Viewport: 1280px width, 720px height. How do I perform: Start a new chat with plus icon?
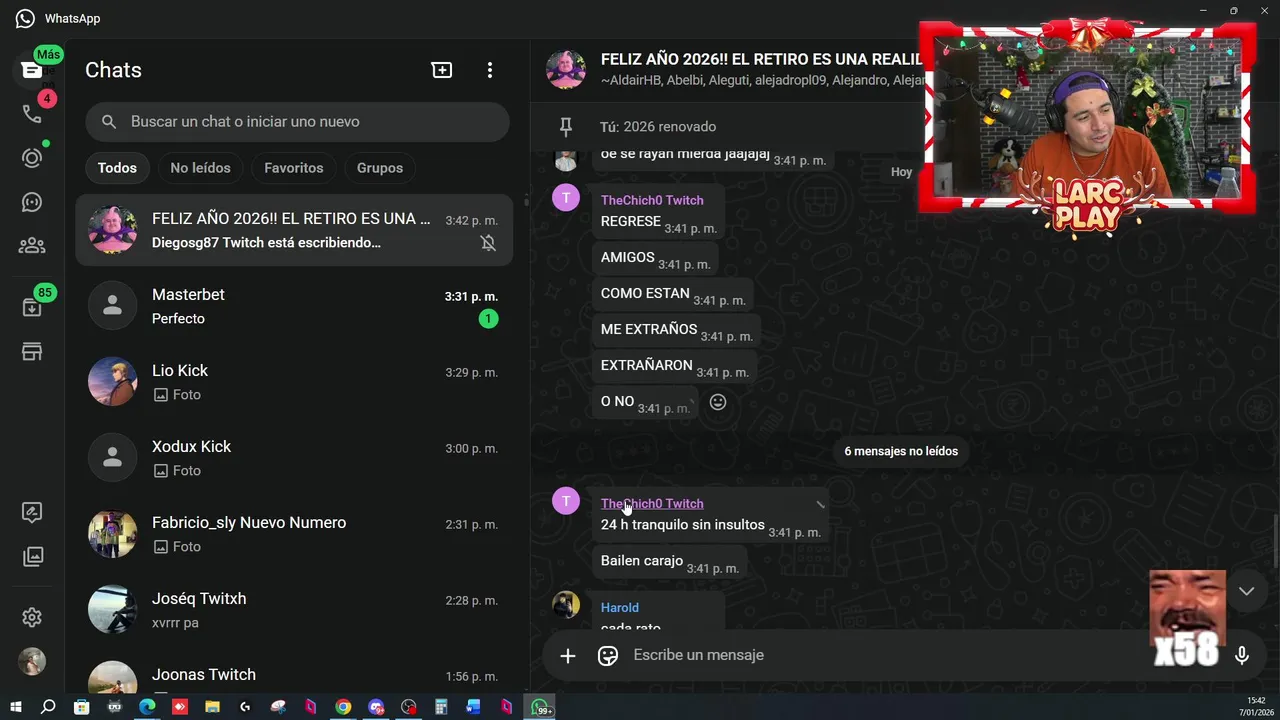click(x=442, y=70)
